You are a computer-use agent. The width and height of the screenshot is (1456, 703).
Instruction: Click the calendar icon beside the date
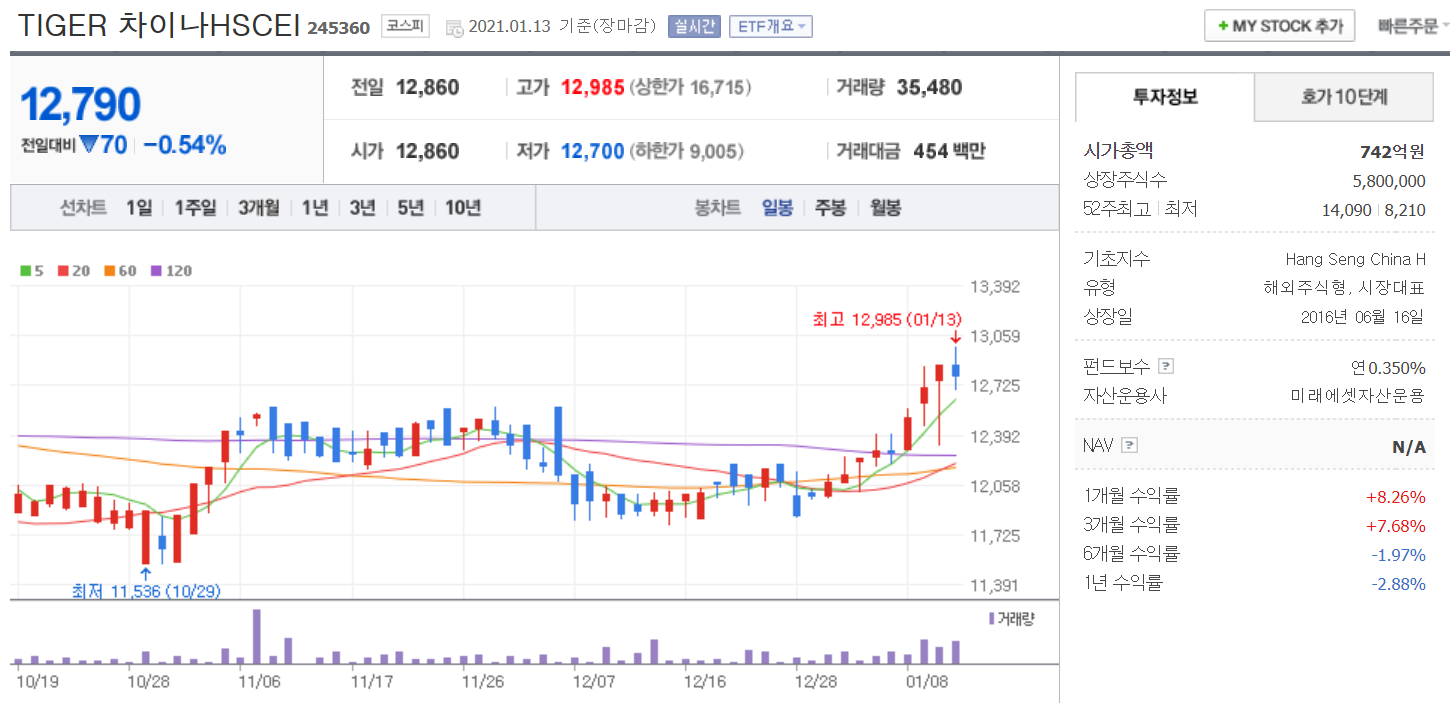point(455,27)
